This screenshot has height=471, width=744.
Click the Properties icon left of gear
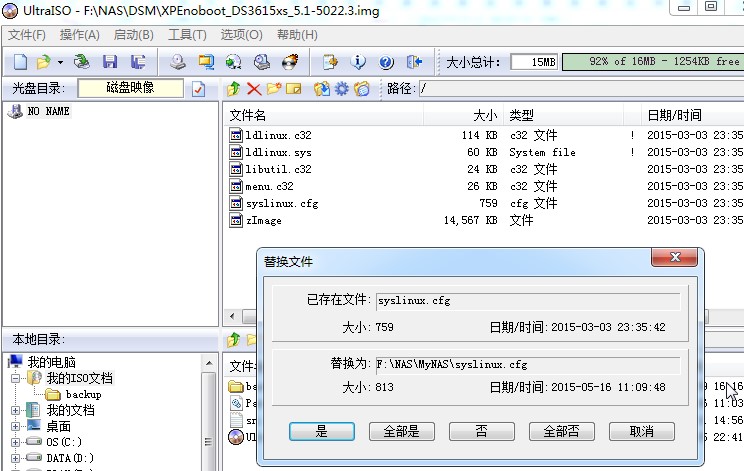[322, 89]
